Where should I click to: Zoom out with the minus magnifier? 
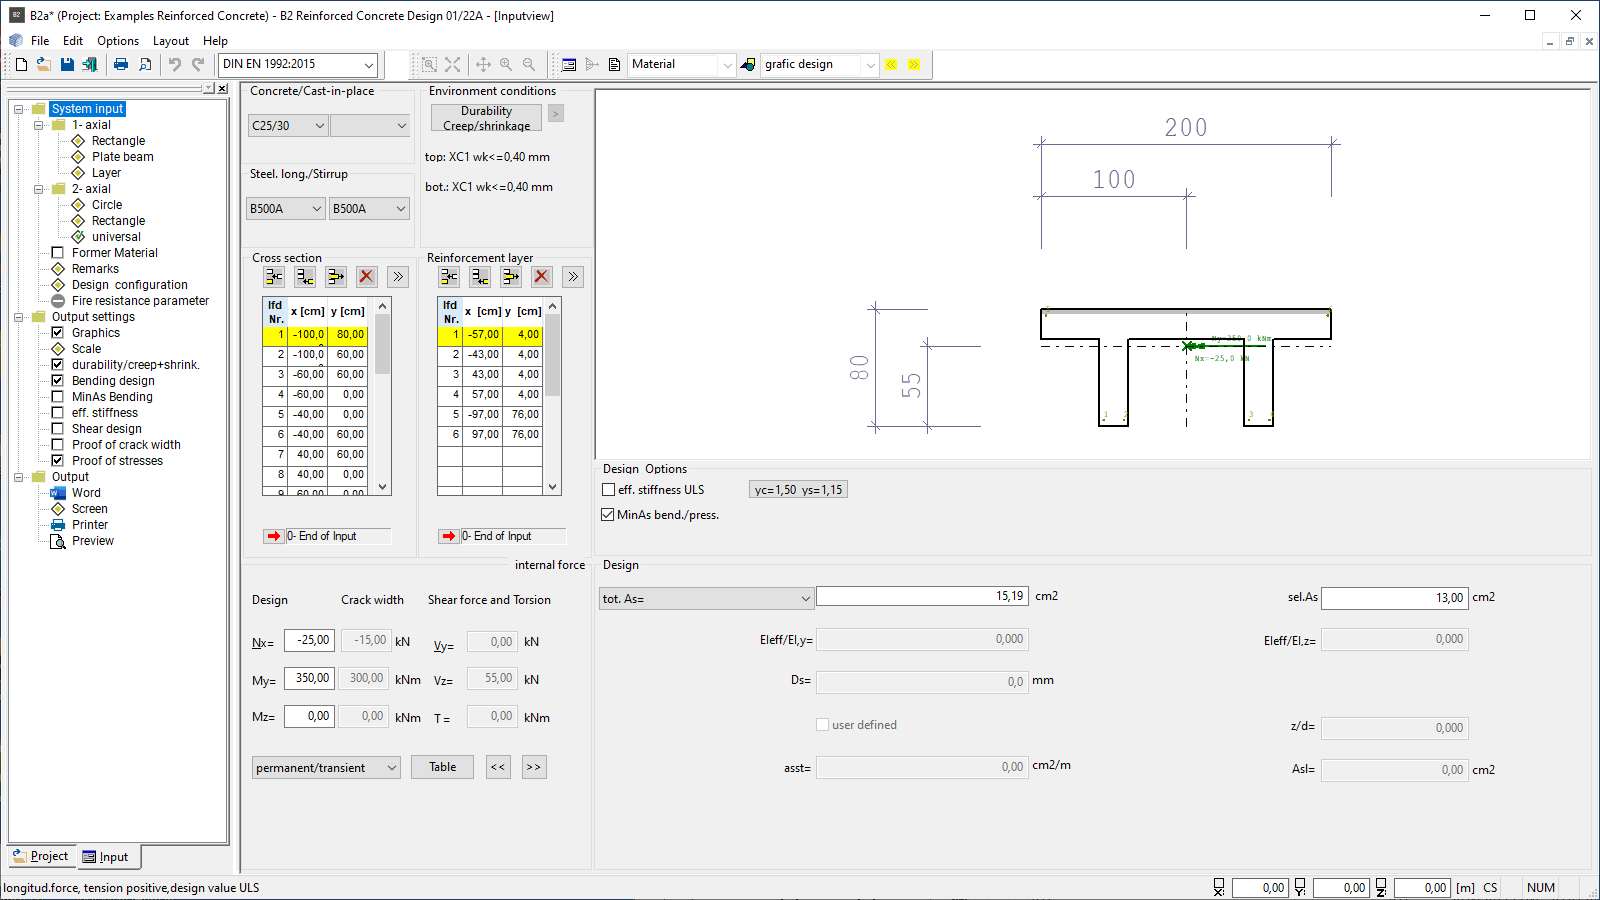click(x=529, y=65)
